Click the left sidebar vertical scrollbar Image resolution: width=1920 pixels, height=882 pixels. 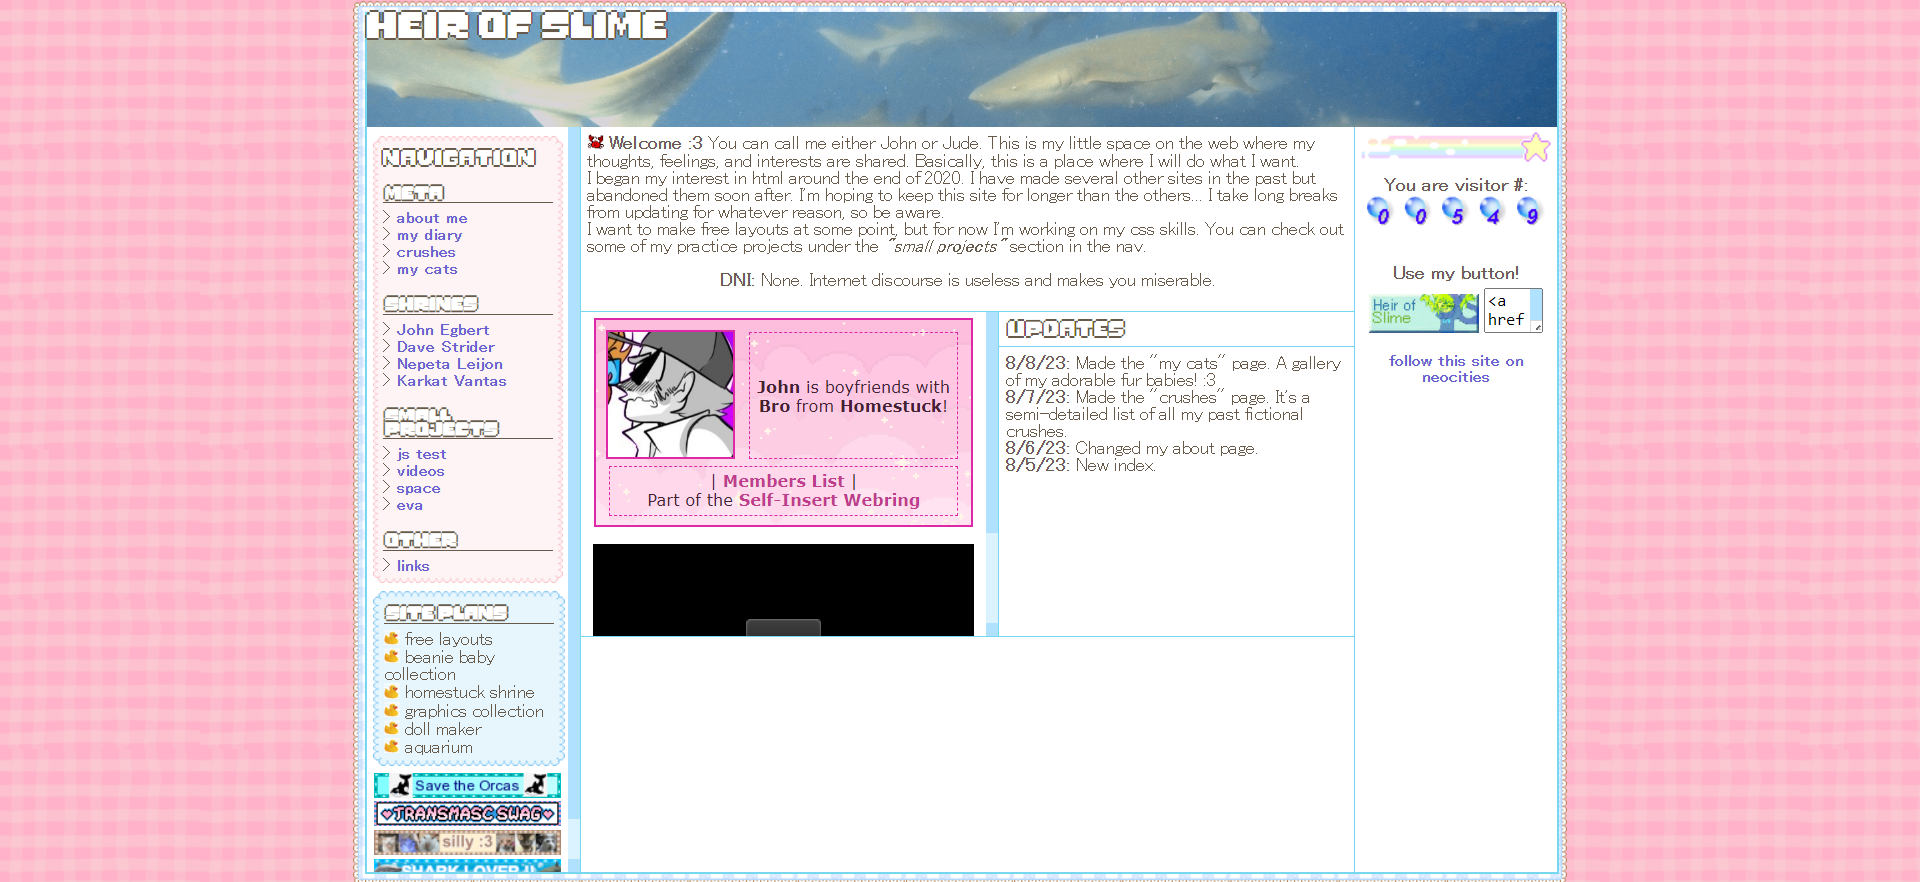574,500
